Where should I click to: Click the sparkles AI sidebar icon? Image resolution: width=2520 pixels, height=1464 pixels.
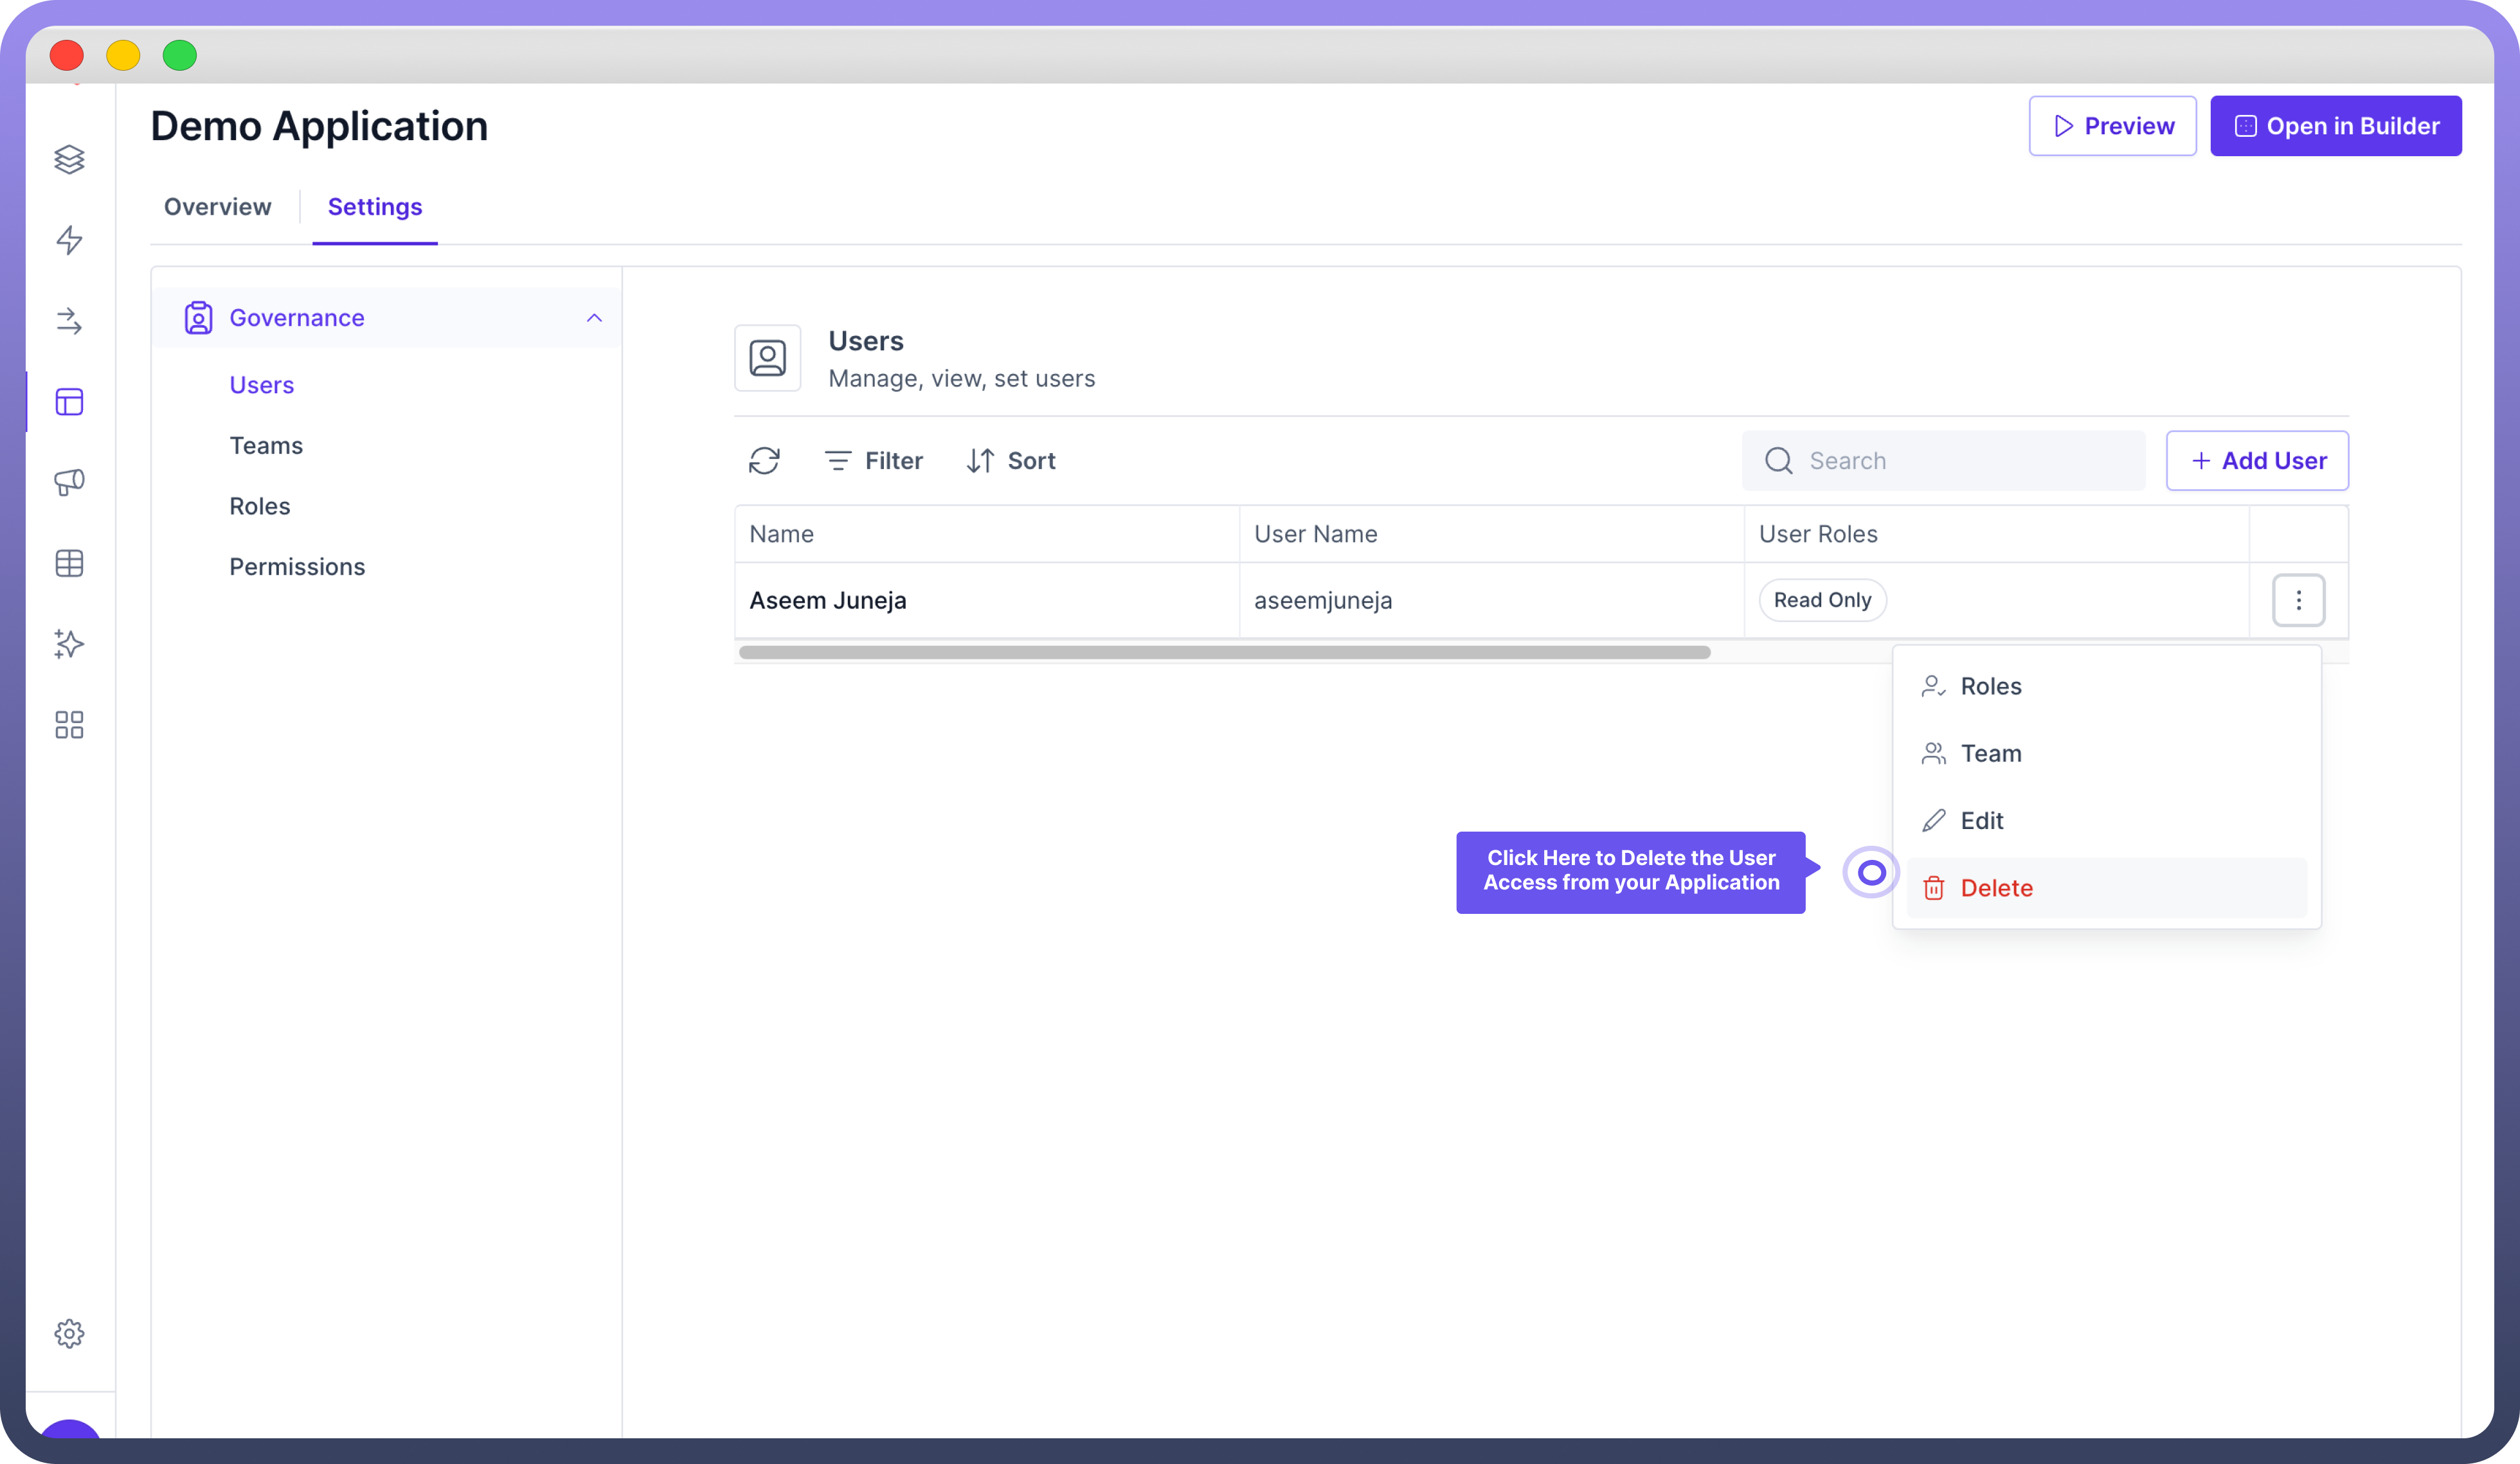69,644
